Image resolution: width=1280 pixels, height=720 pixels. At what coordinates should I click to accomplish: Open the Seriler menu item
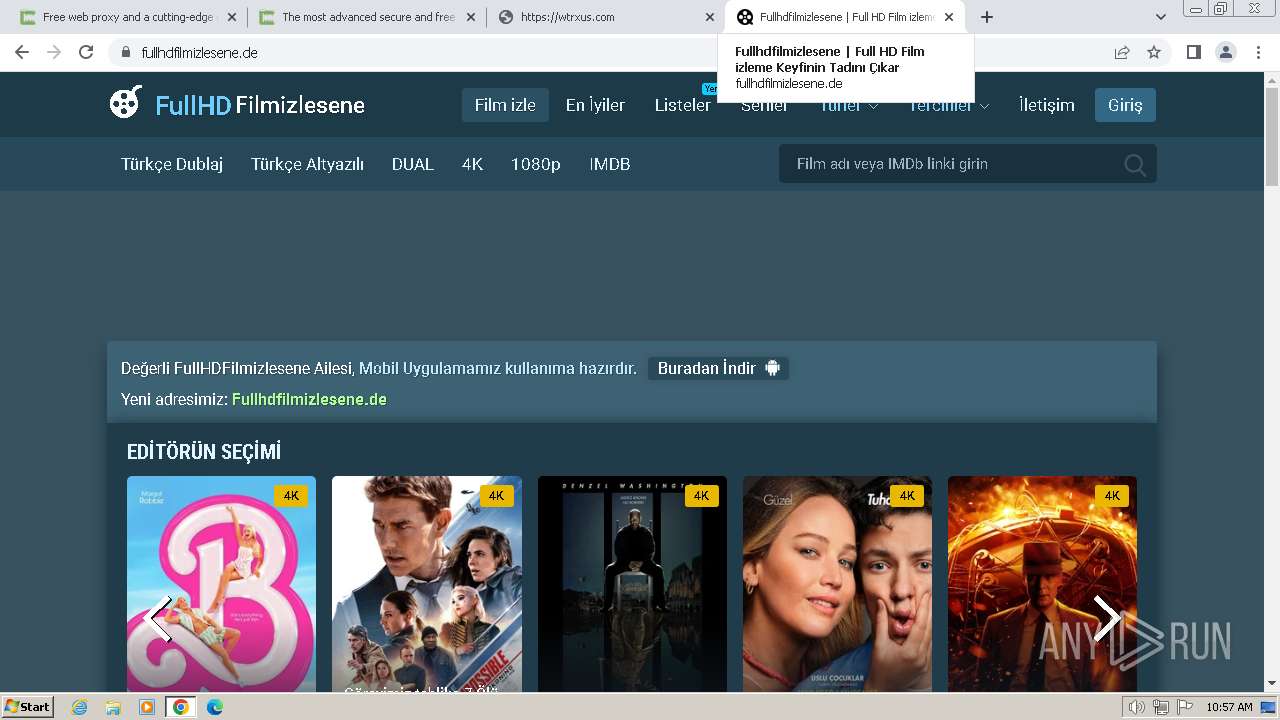click(x=764, y=106)
